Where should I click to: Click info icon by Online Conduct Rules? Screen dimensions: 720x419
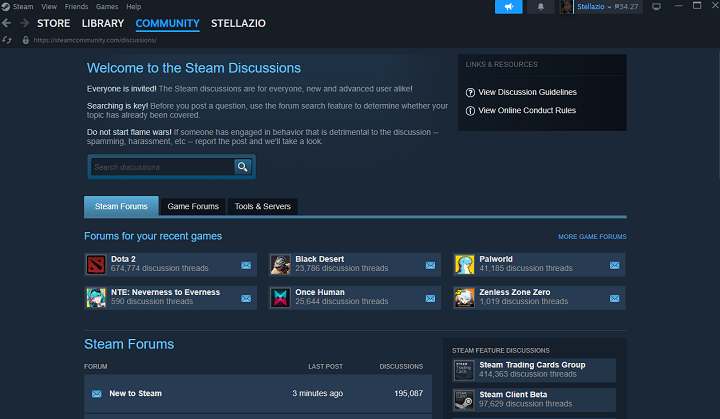pyautogui.click(x=470, y=111)
